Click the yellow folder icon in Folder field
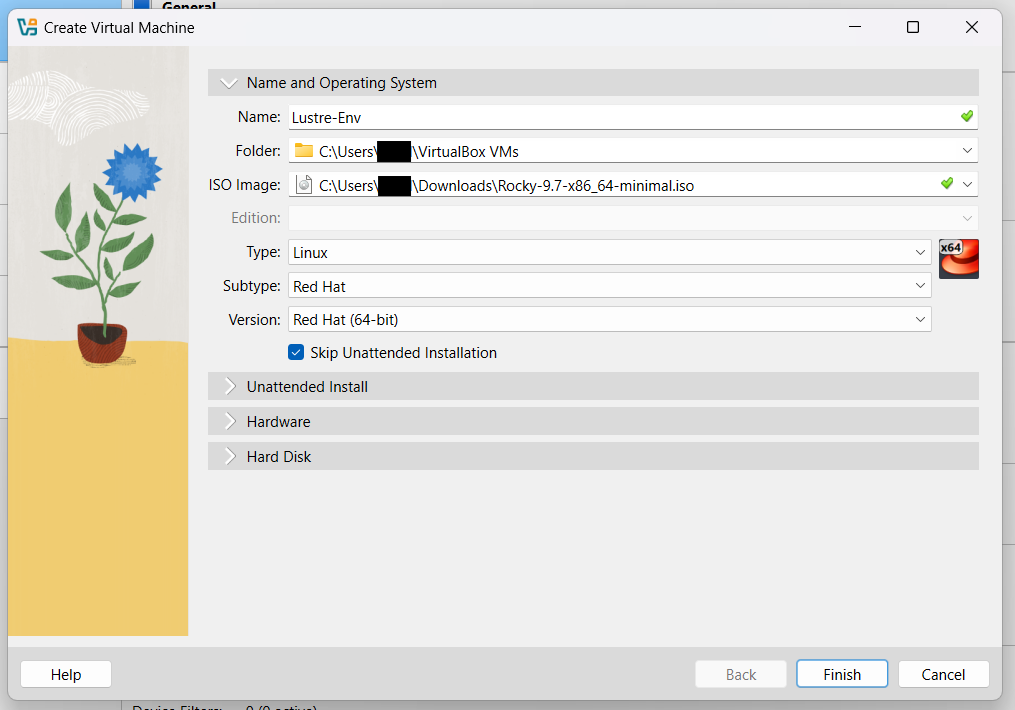Viewport: 1015px width, 710px height. click(304, 151)
